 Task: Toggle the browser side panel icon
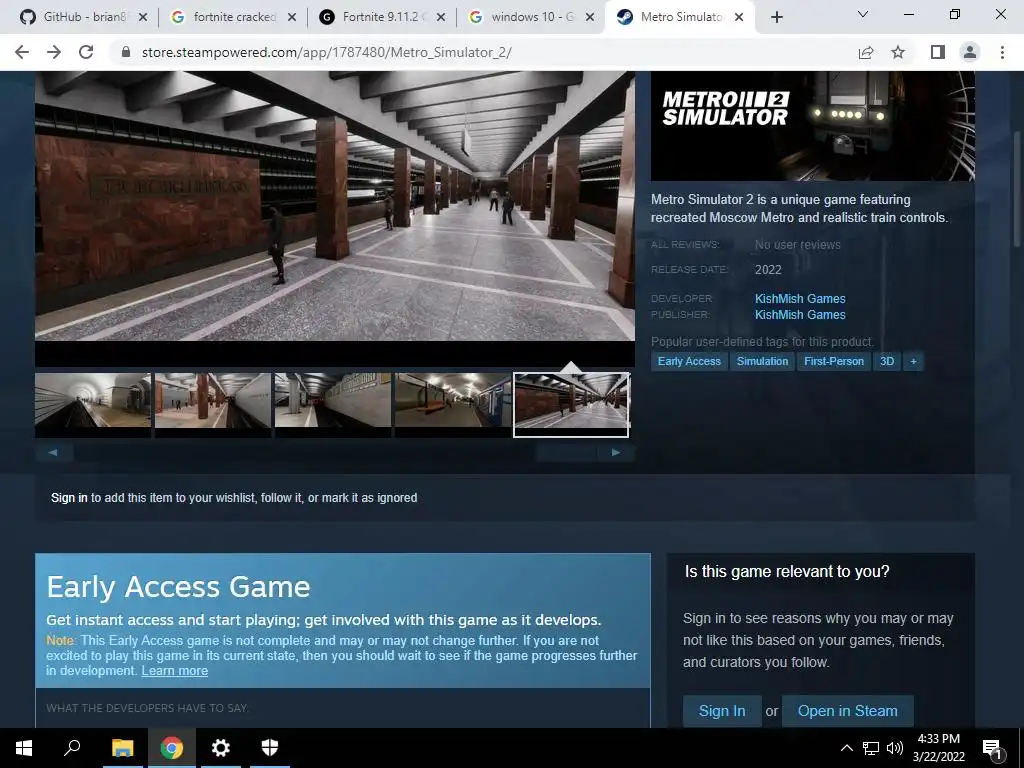(x=937, y=52)
